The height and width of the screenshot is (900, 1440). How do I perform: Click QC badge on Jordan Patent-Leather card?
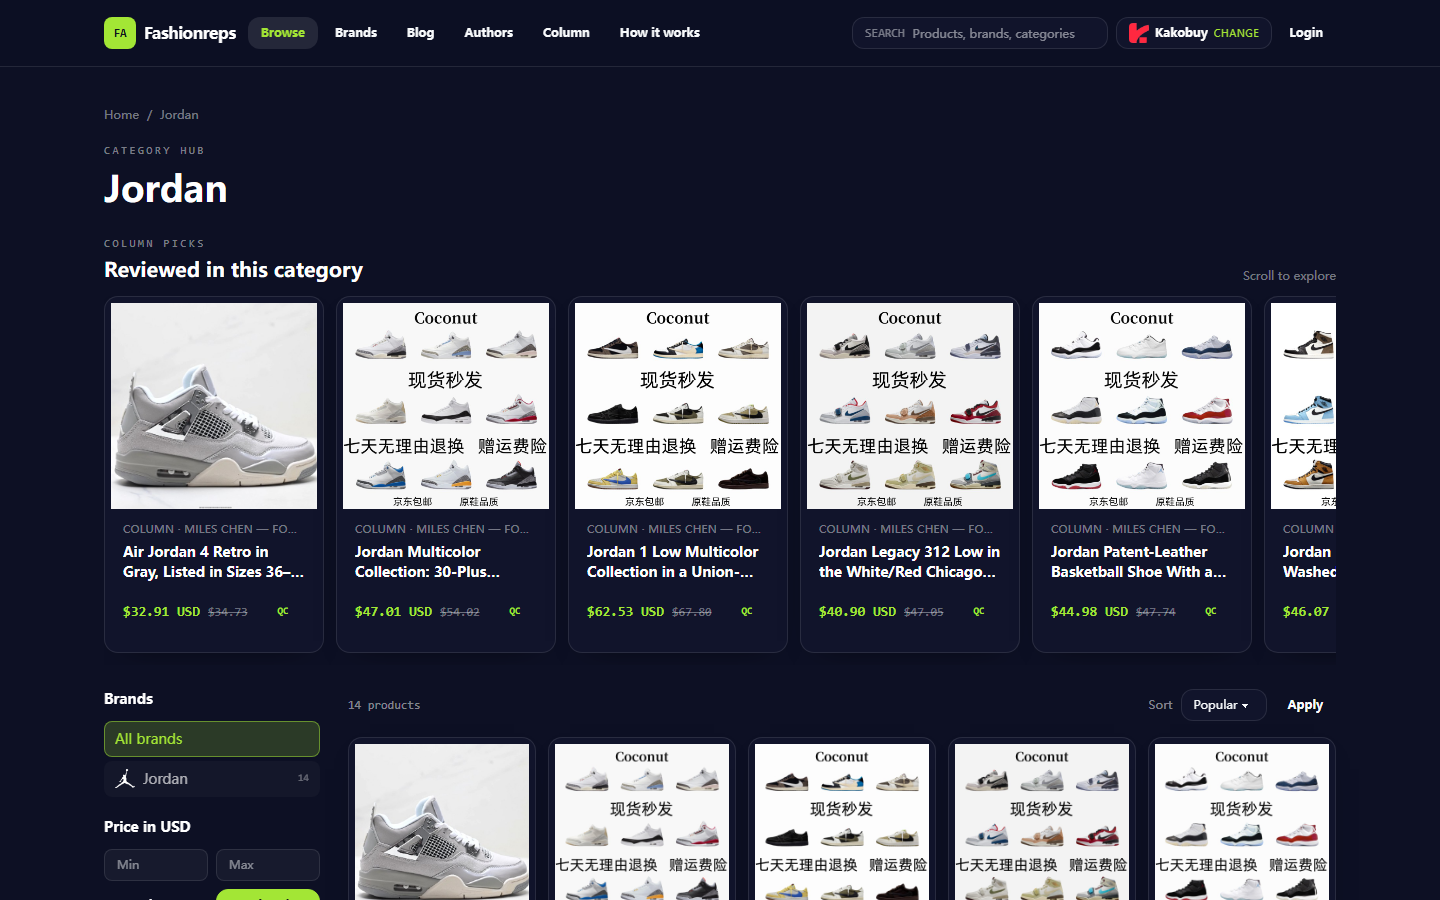pyautogui.click(x=1211, y=611)
